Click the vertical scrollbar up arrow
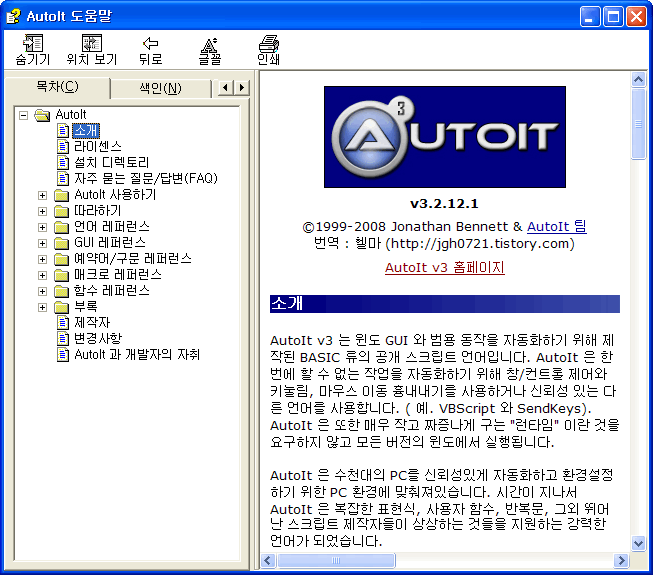Image resolution: width=653 pixels, height=575 pixels. pos(638,79)
